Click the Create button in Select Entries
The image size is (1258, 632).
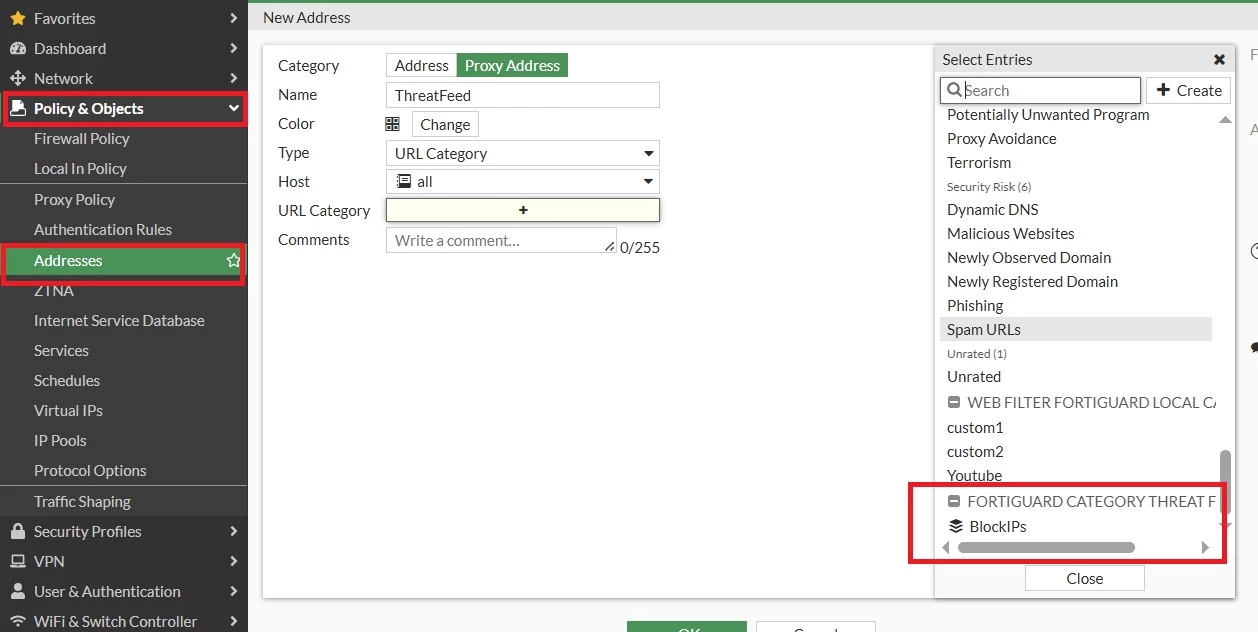tap(1189, 90)
